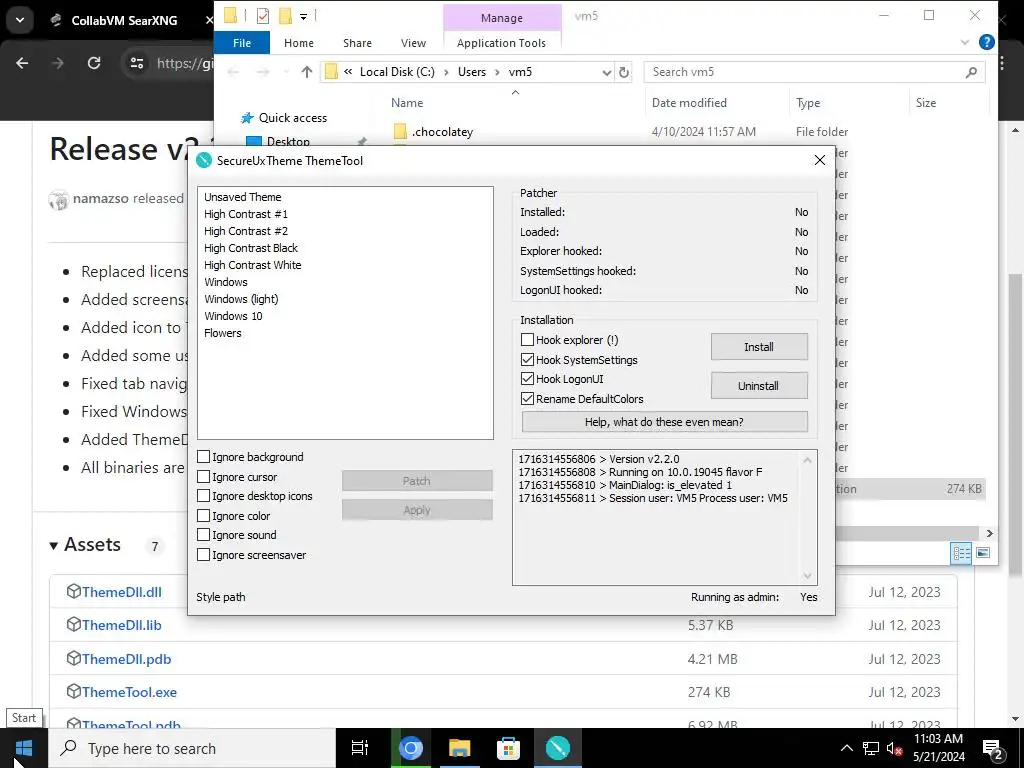The image size is (1024, 768).
Task: Click File Explorer's Up arrow
Action: (306, 72)
